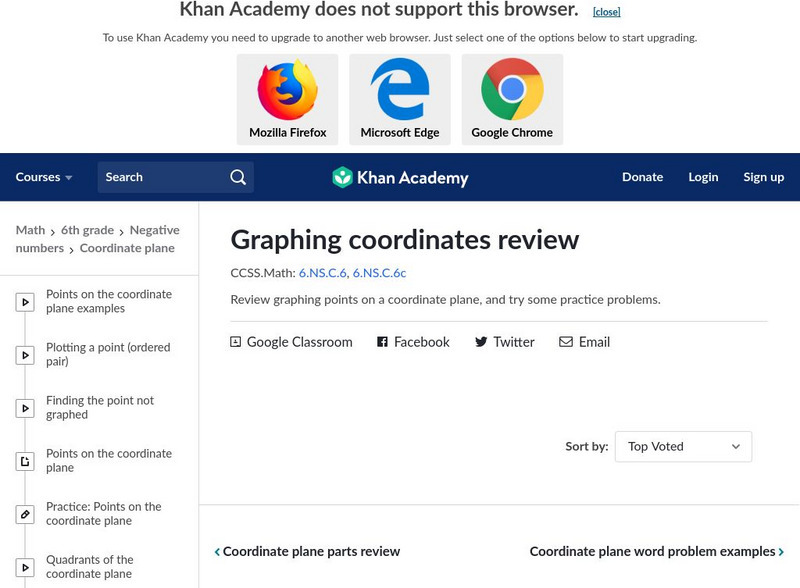Click the Microsoft Edge browser icon
This screenshot has height=588, width=800.
pyautogui.click(x=400, y=91)
